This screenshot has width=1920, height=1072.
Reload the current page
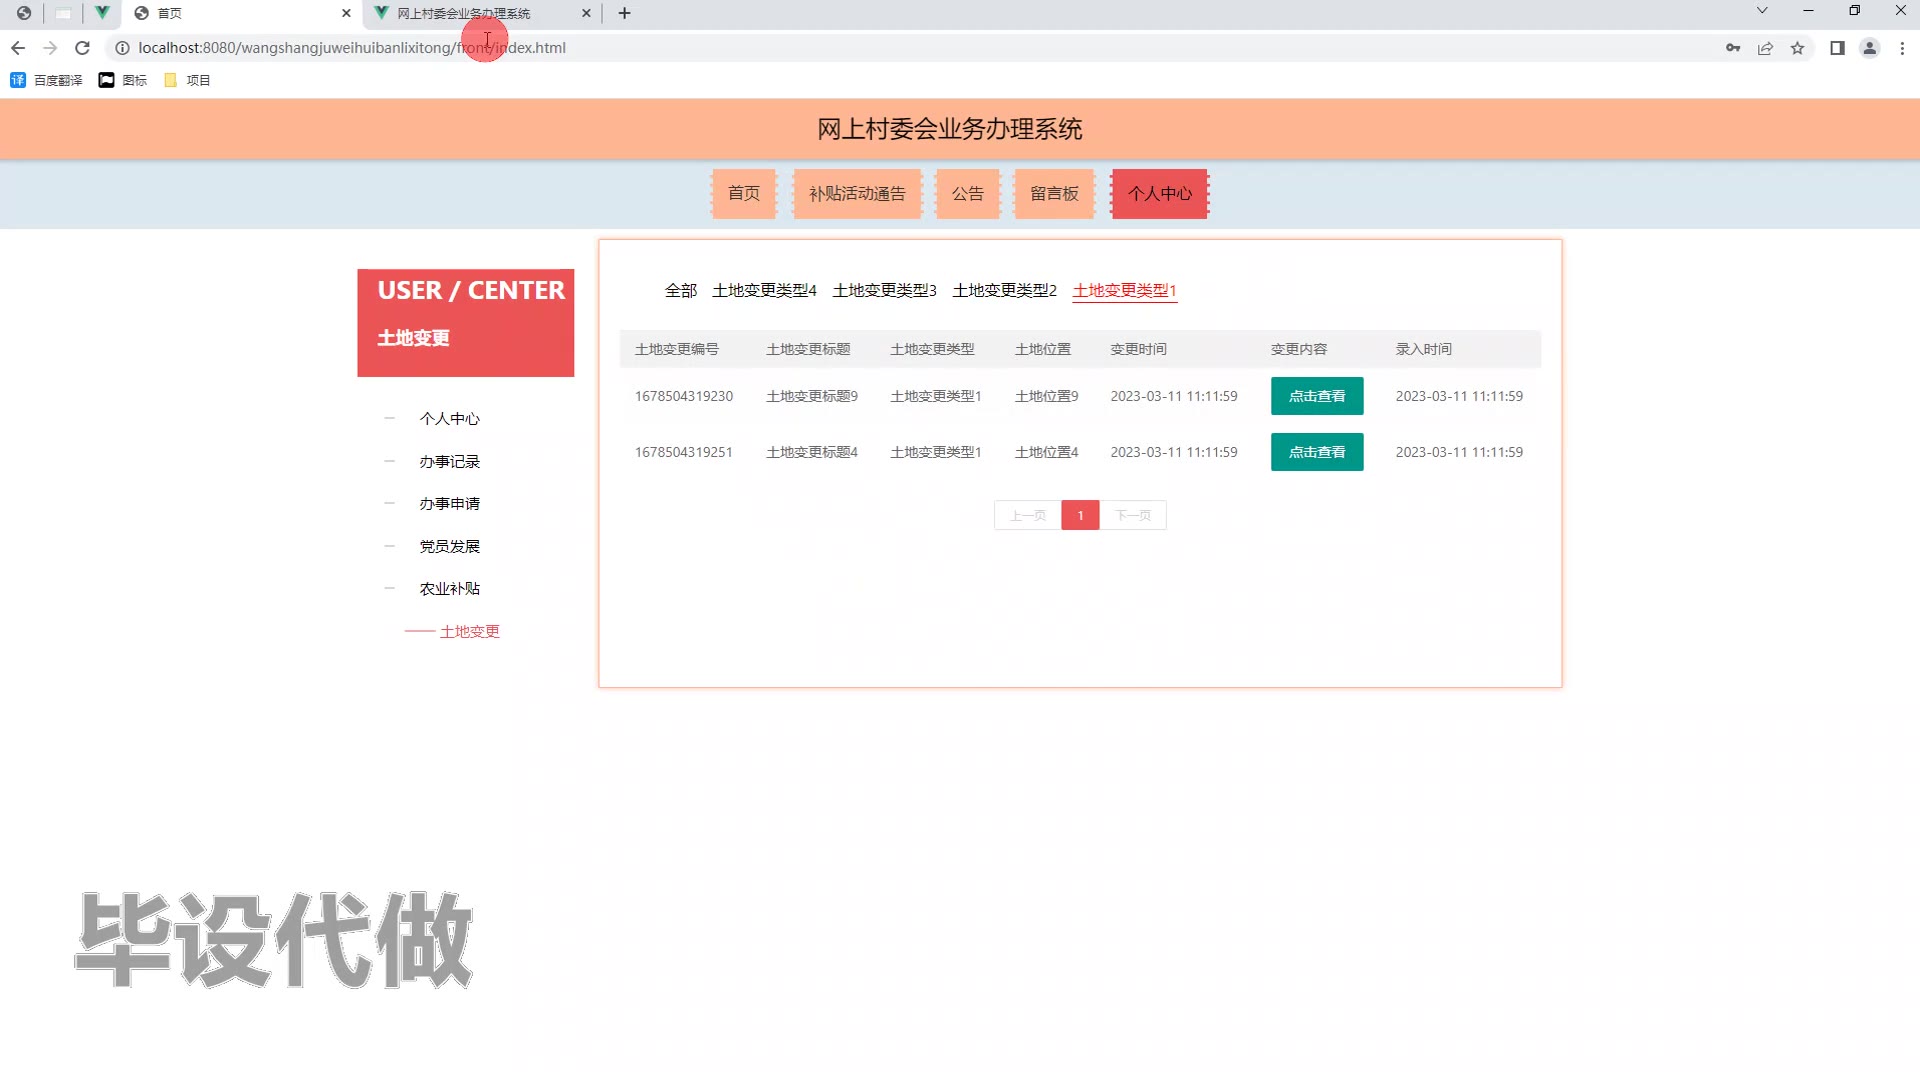(x=83, y=48)
